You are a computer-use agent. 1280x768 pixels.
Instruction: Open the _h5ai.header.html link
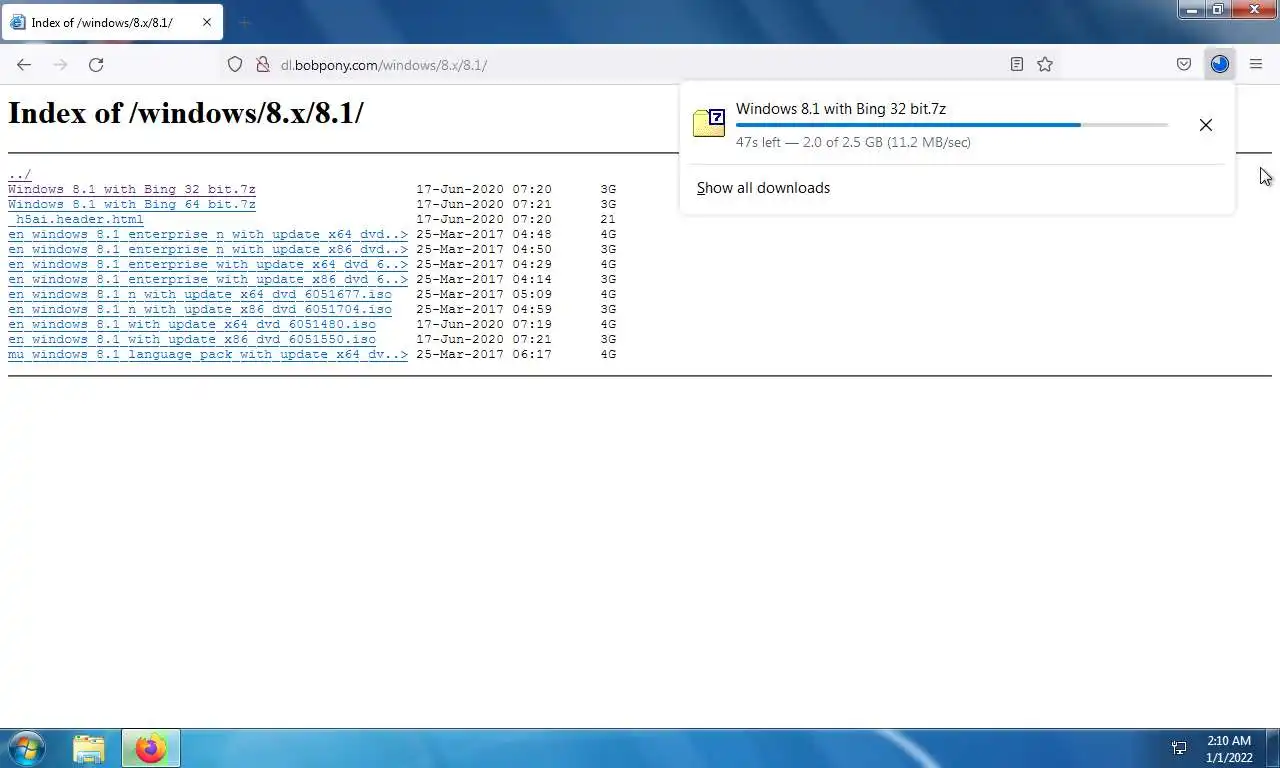click(x=76, y=219)
